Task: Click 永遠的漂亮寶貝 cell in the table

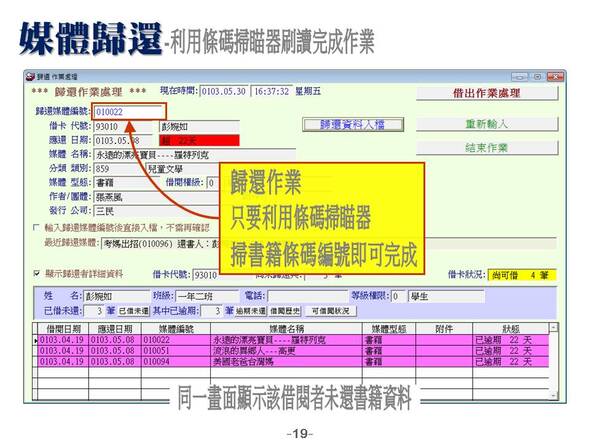Action: click(286, 340)
